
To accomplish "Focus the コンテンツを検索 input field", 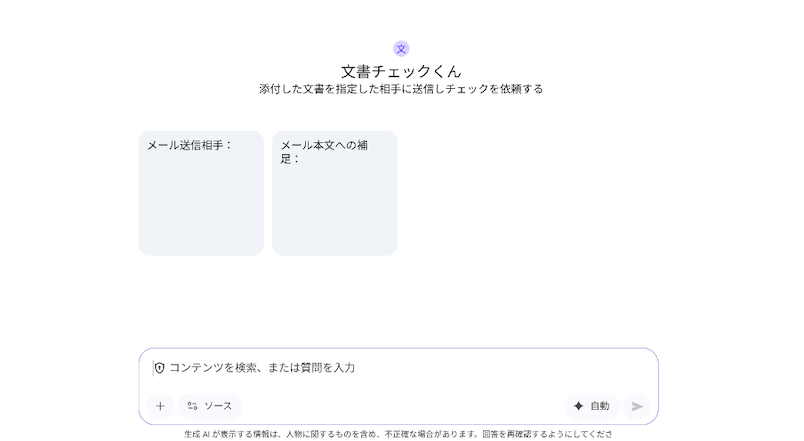I will [x=398, y=368].
